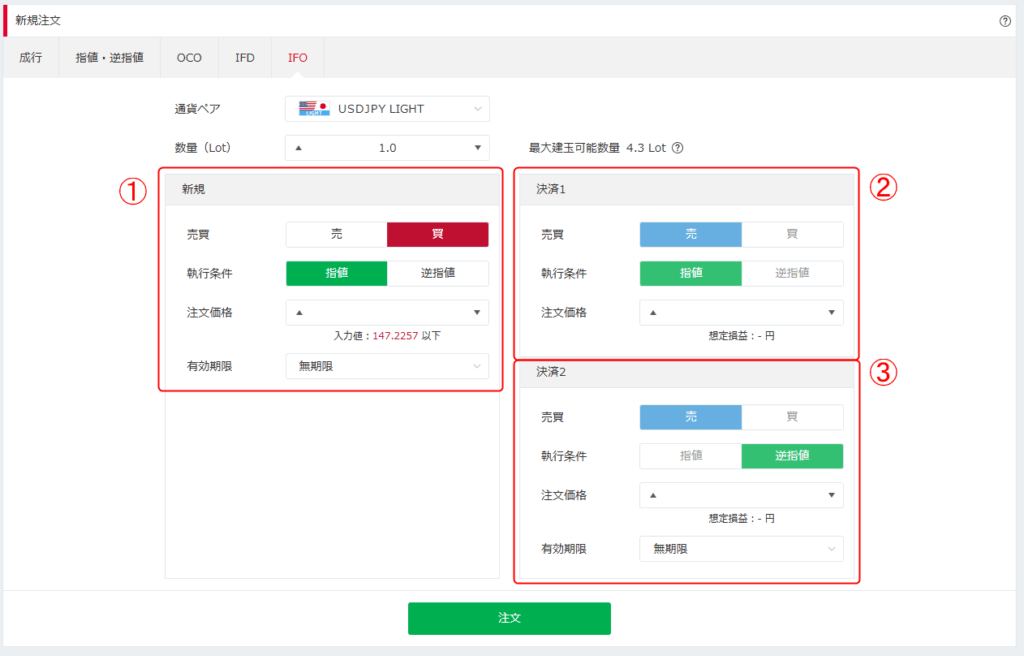The height and width of the screenshot is (656, 1024).
Task: Lower 新規 注文価格 with the down arrow
Action: pyautogui.click(x=477, y=313)
